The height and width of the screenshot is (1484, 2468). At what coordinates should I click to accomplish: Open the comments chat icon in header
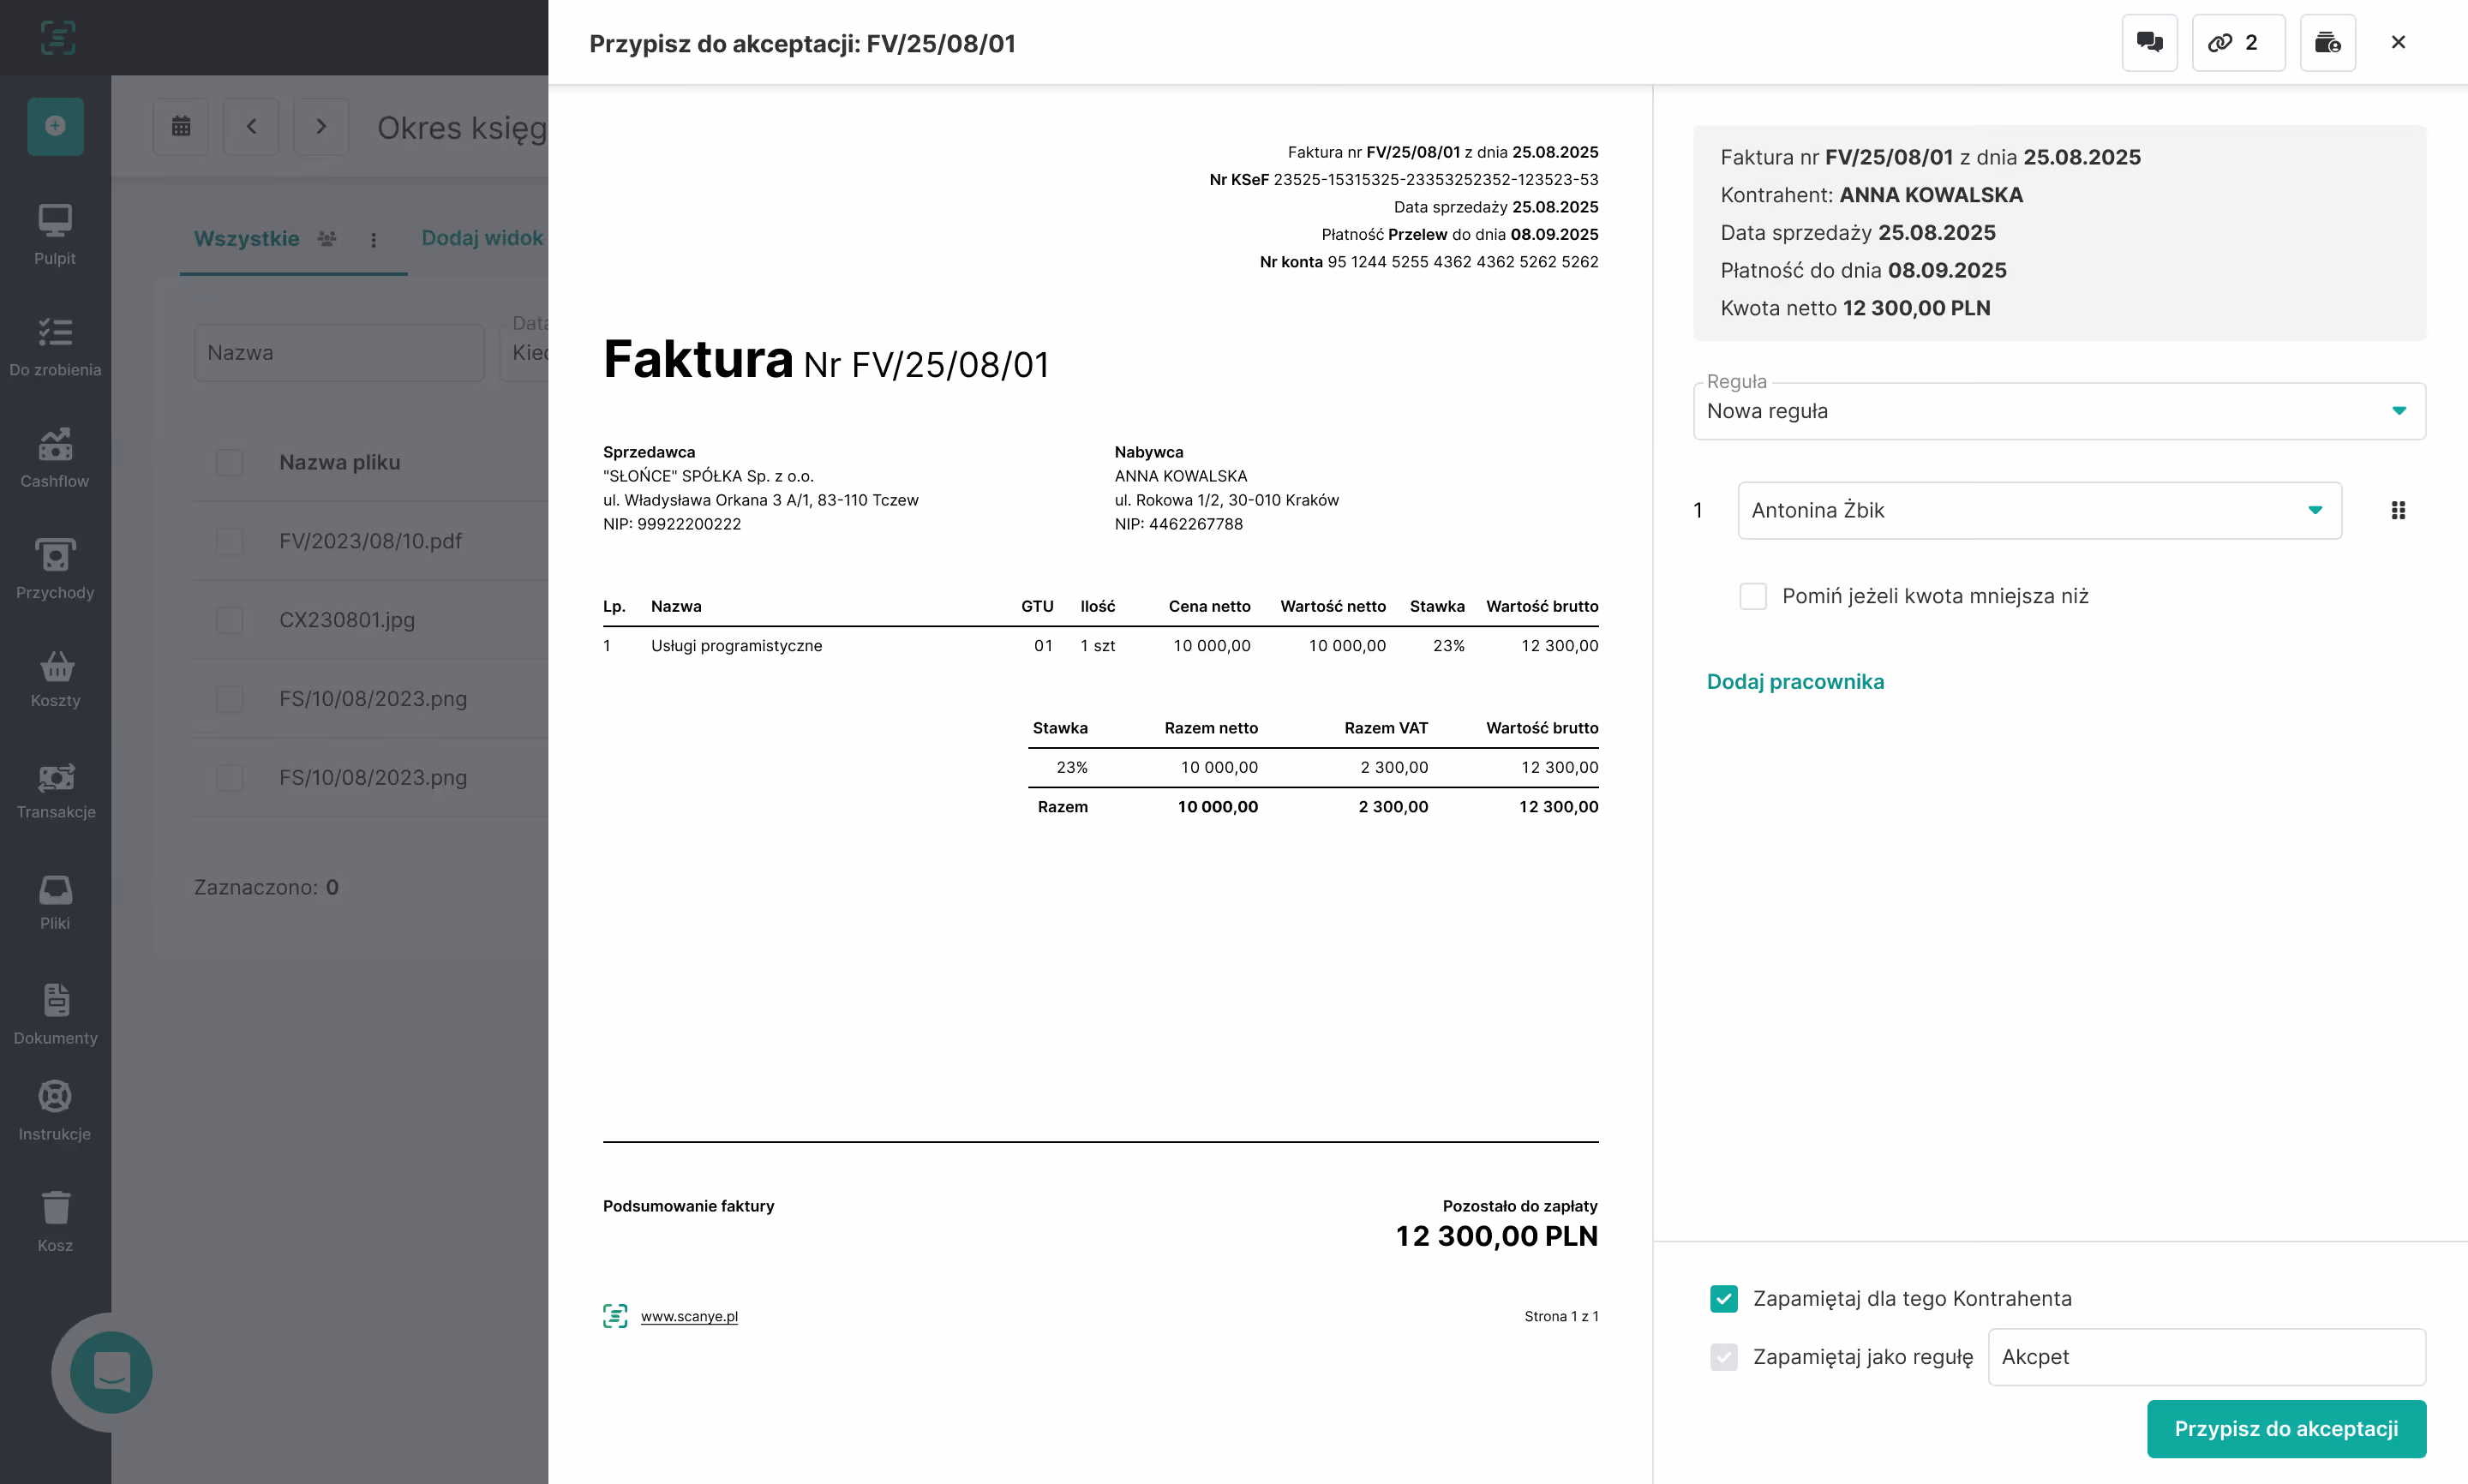(x=2149, y=42)
